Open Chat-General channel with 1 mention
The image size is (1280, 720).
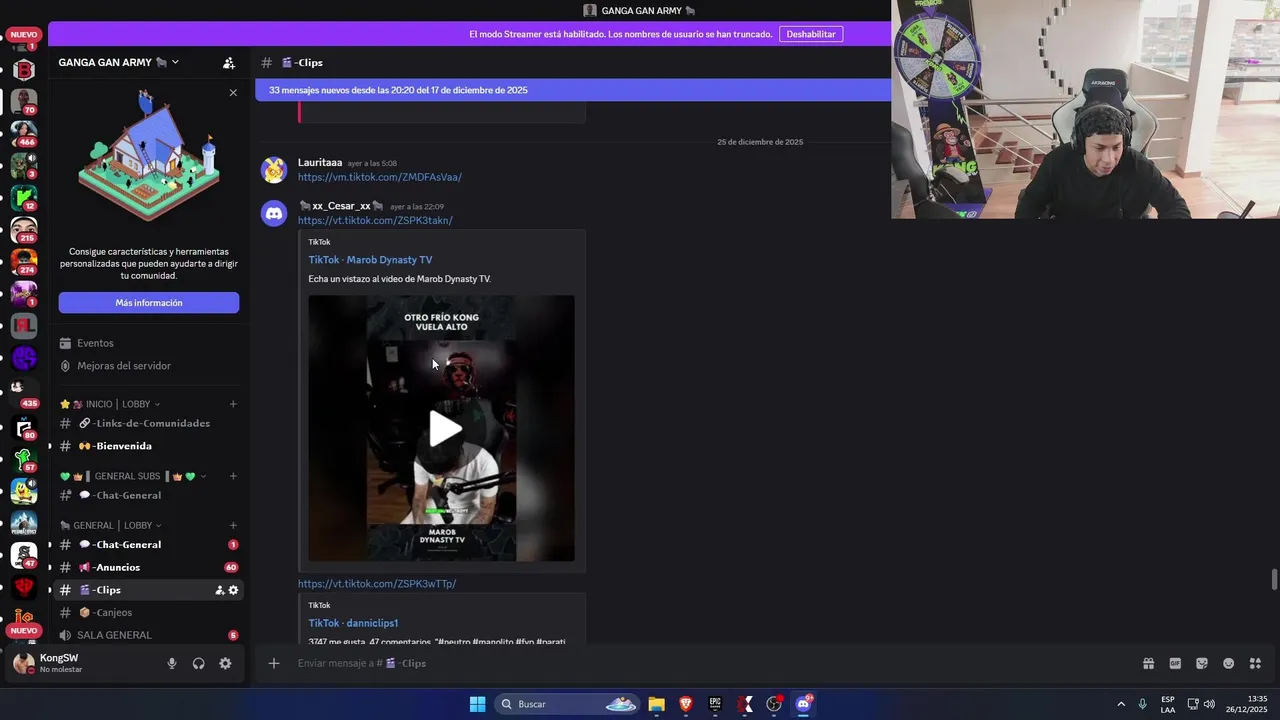coord(148,545)
